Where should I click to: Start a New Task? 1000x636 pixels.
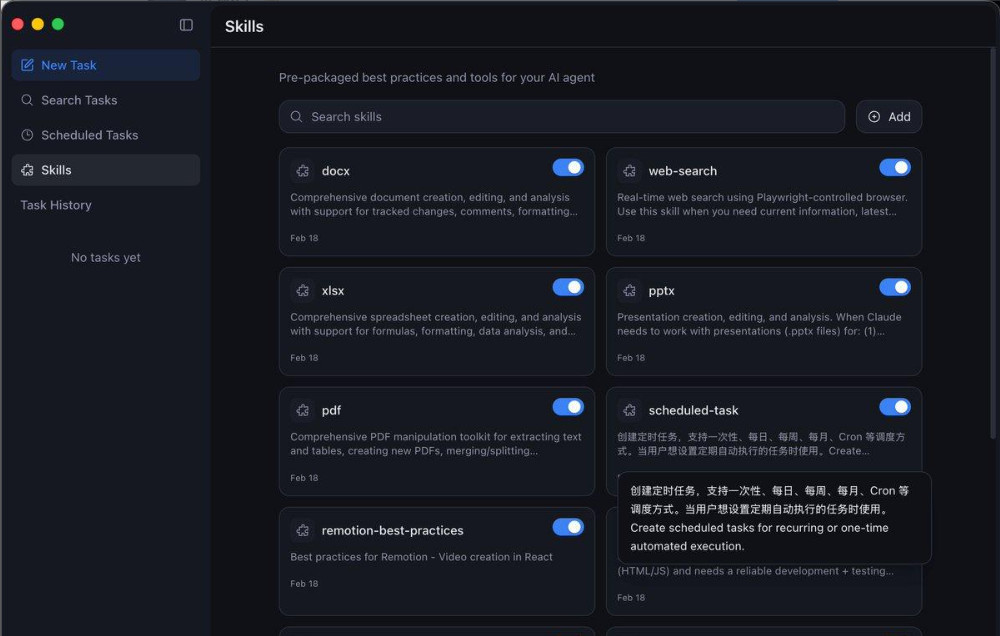106,65
